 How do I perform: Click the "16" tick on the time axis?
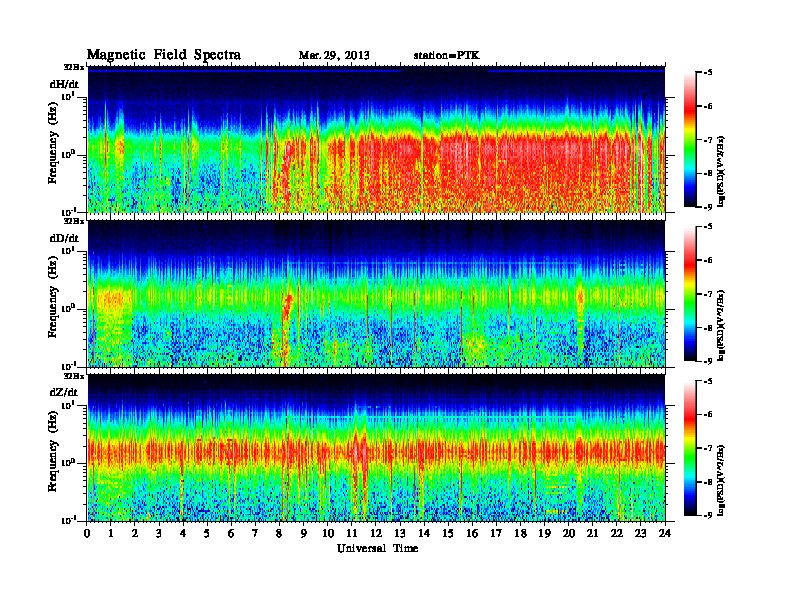[x=472, y=534]
